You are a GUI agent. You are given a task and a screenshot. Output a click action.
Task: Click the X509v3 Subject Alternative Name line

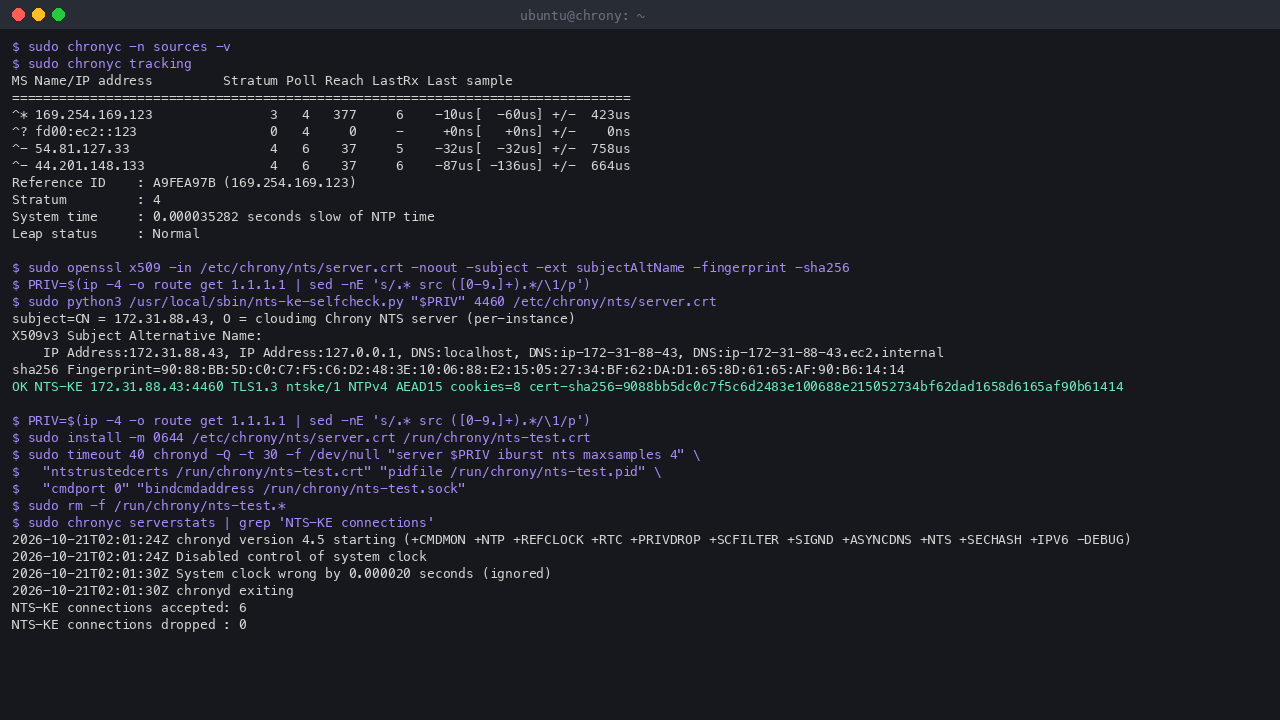[137, 336]
